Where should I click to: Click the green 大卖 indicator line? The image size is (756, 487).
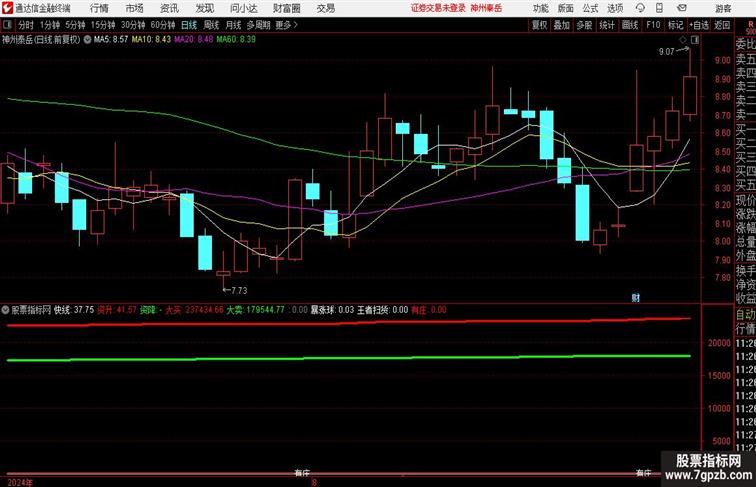click(349, 358)
